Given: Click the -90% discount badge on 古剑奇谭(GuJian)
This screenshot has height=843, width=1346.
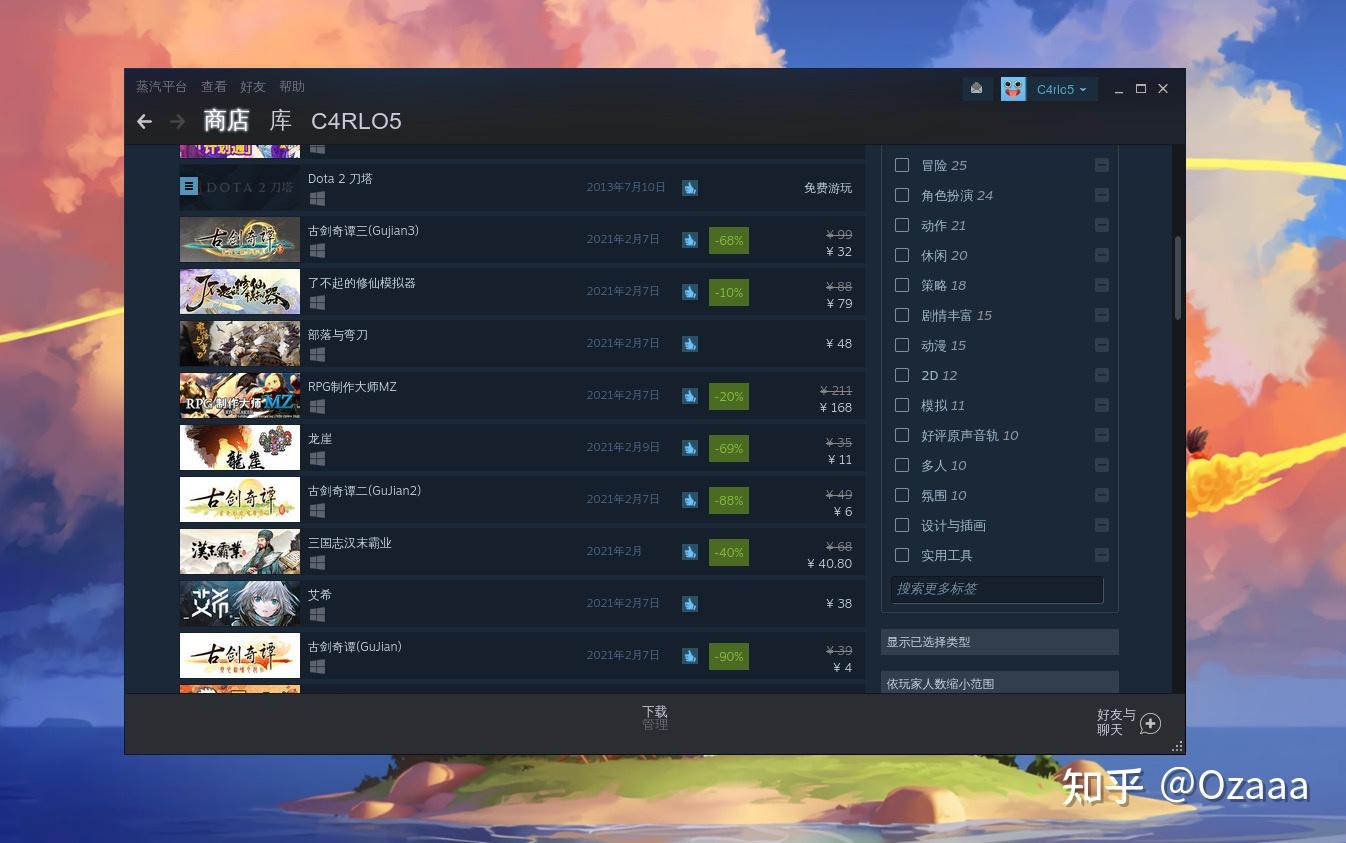Looking at the screenshot, I should tap(729, 656).
